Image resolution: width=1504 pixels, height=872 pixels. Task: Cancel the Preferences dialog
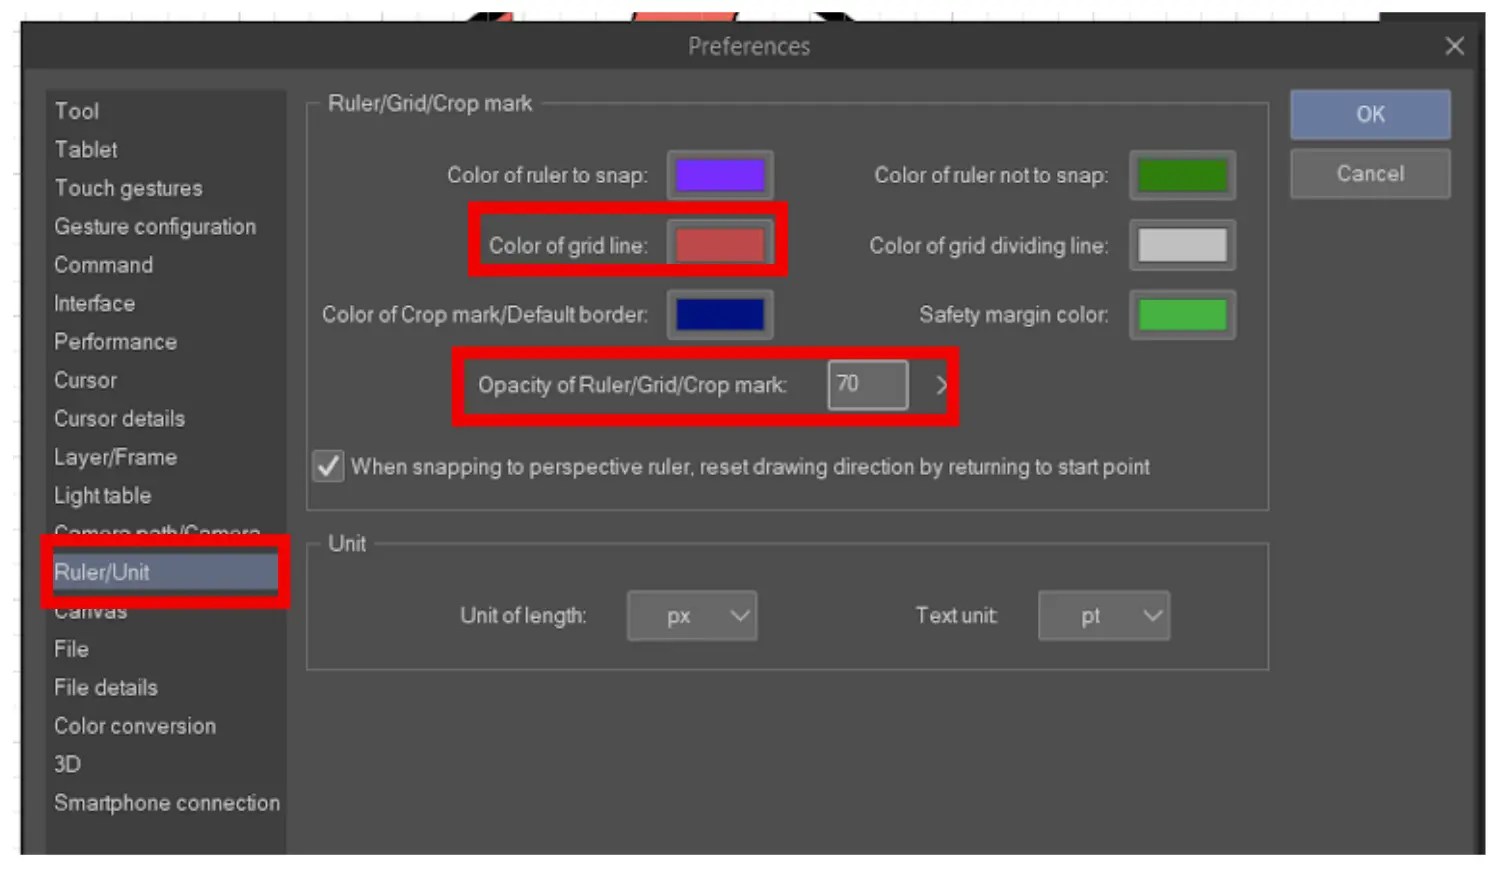[1370, 173]
